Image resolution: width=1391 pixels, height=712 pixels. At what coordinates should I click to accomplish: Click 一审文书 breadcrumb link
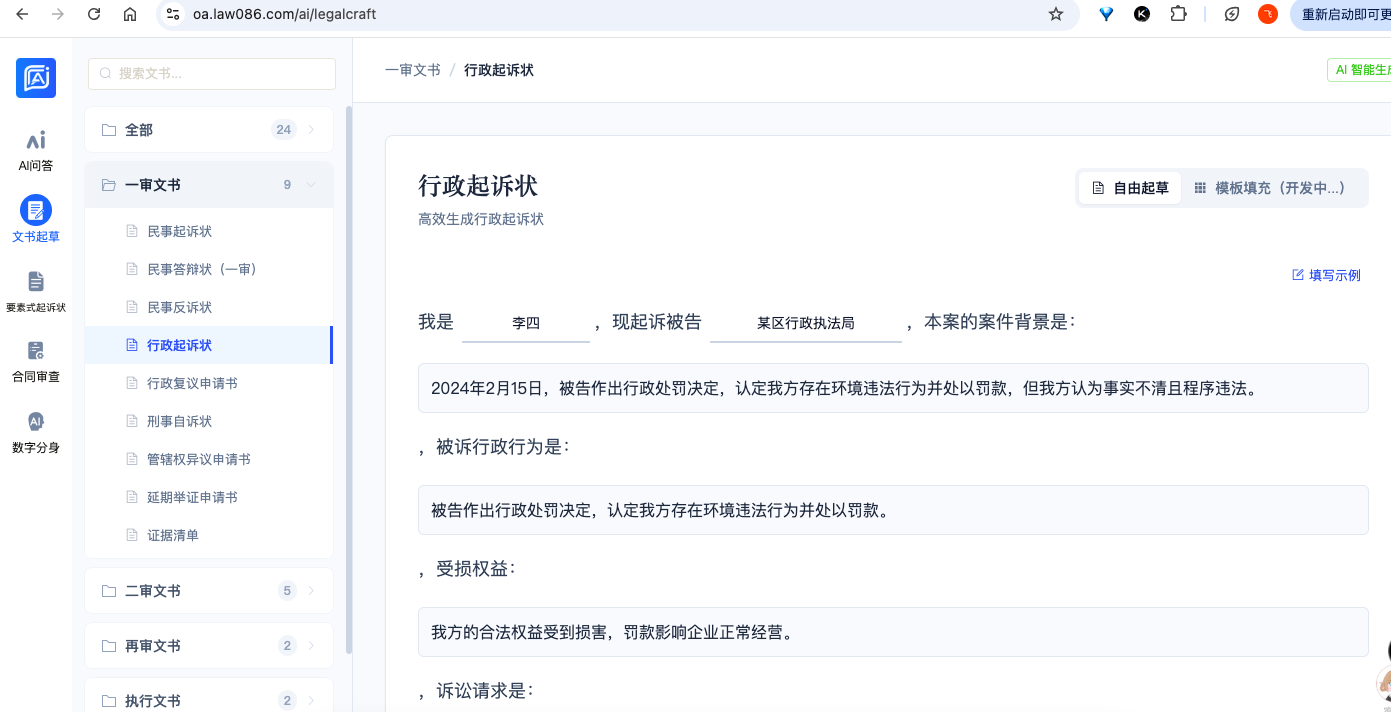pyautogui.click(x=412, y=70)
